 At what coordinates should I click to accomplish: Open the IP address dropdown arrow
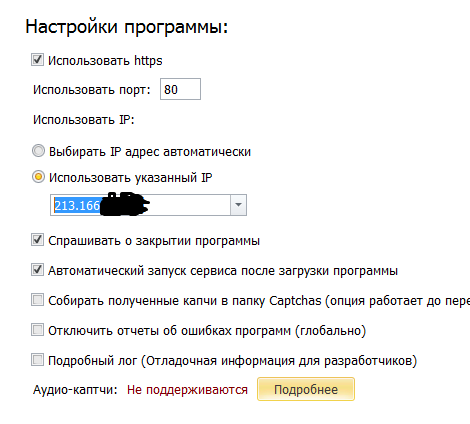point(238,205)
